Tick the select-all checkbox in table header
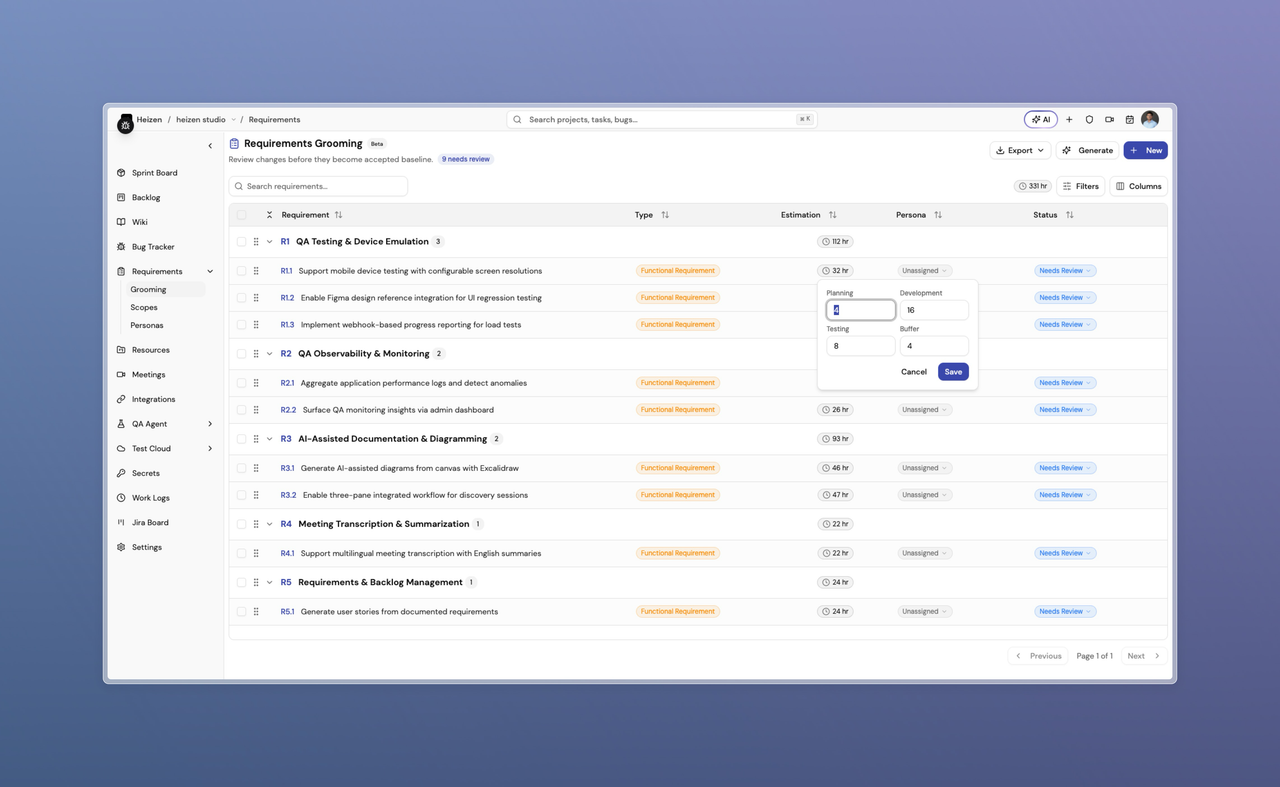1280x787 pixels. point(241,215)
